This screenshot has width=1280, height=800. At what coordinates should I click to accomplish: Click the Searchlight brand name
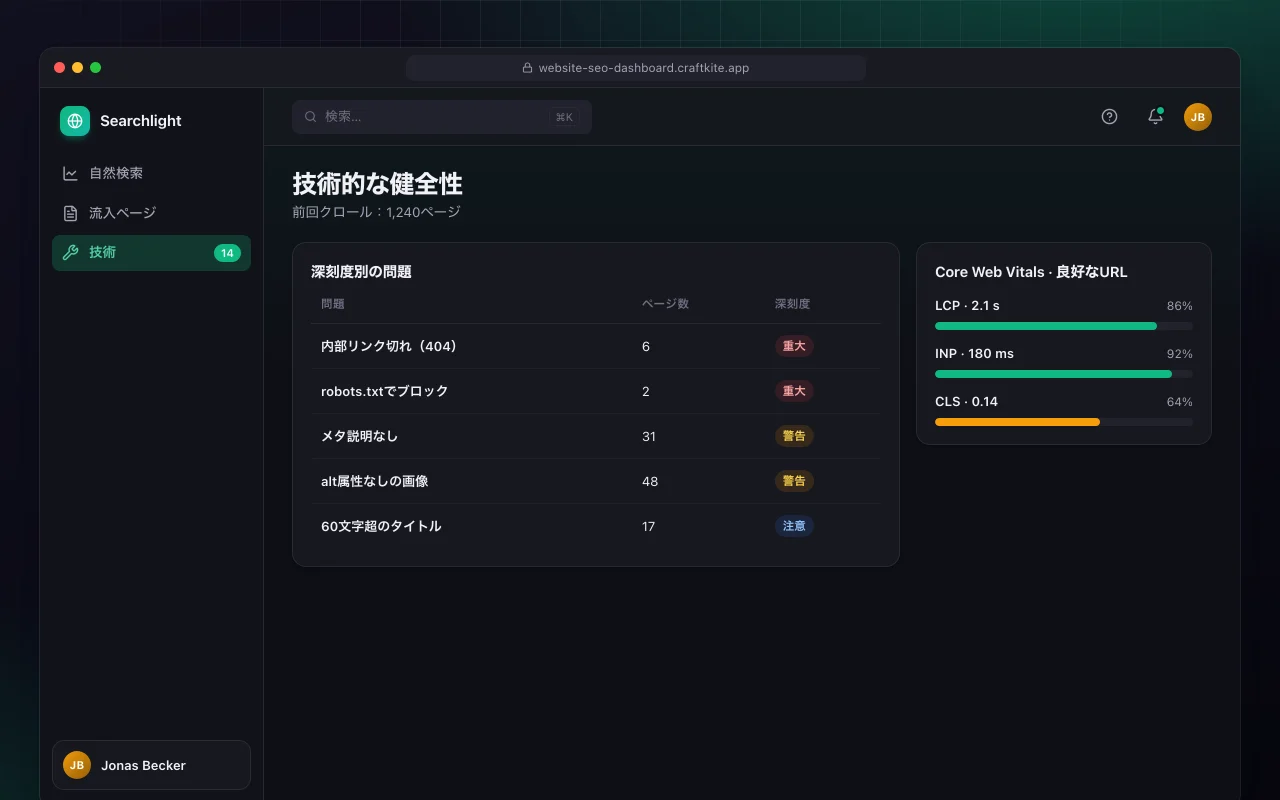click(x=141, y=121)
